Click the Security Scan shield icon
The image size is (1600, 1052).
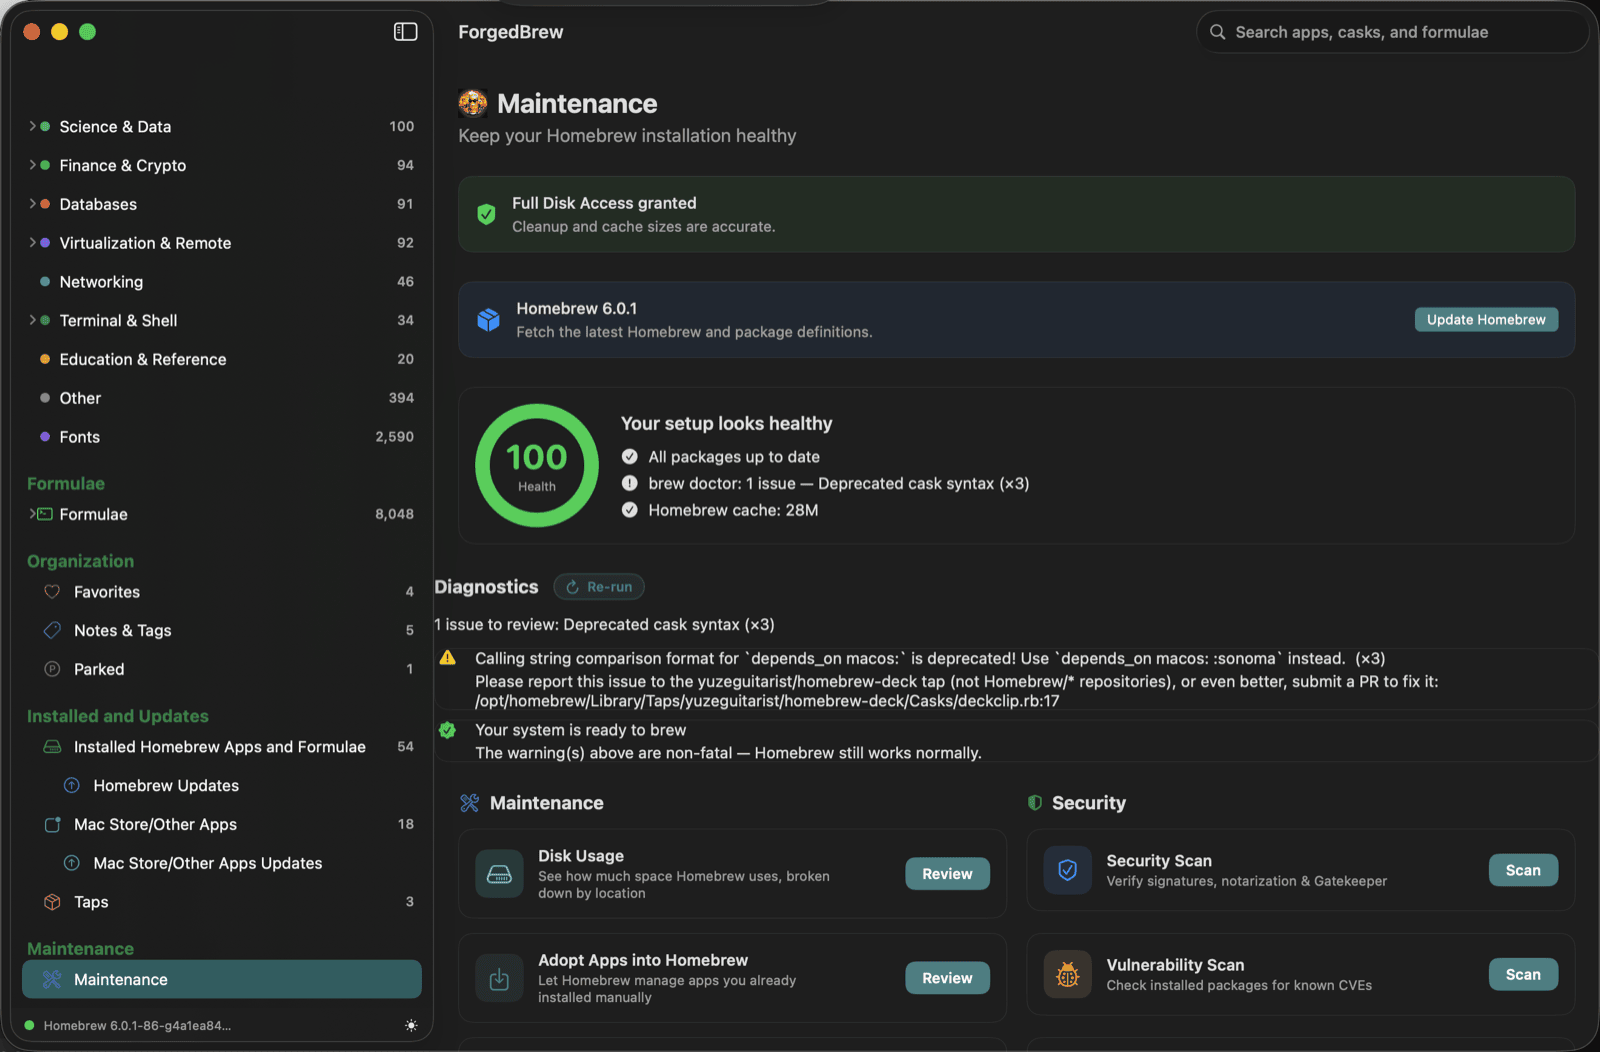1067,870
